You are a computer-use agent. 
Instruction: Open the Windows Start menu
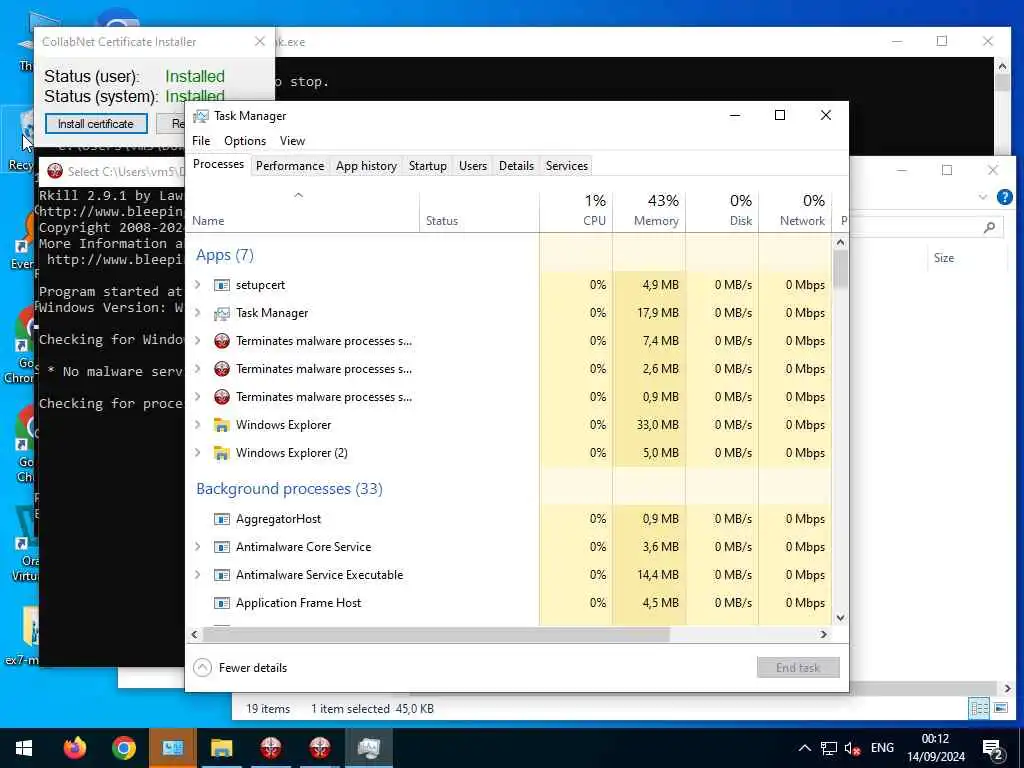[x=24, y=748]
